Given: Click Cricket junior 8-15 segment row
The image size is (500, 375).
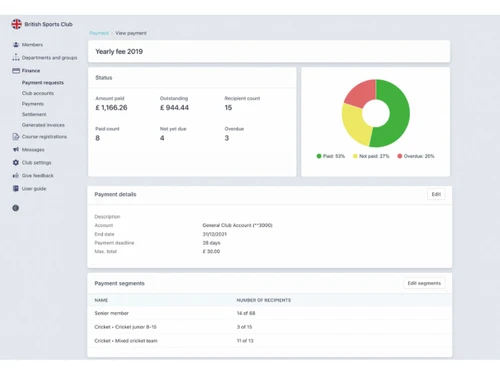Looking at the screenshot, I should coord(270,327).
